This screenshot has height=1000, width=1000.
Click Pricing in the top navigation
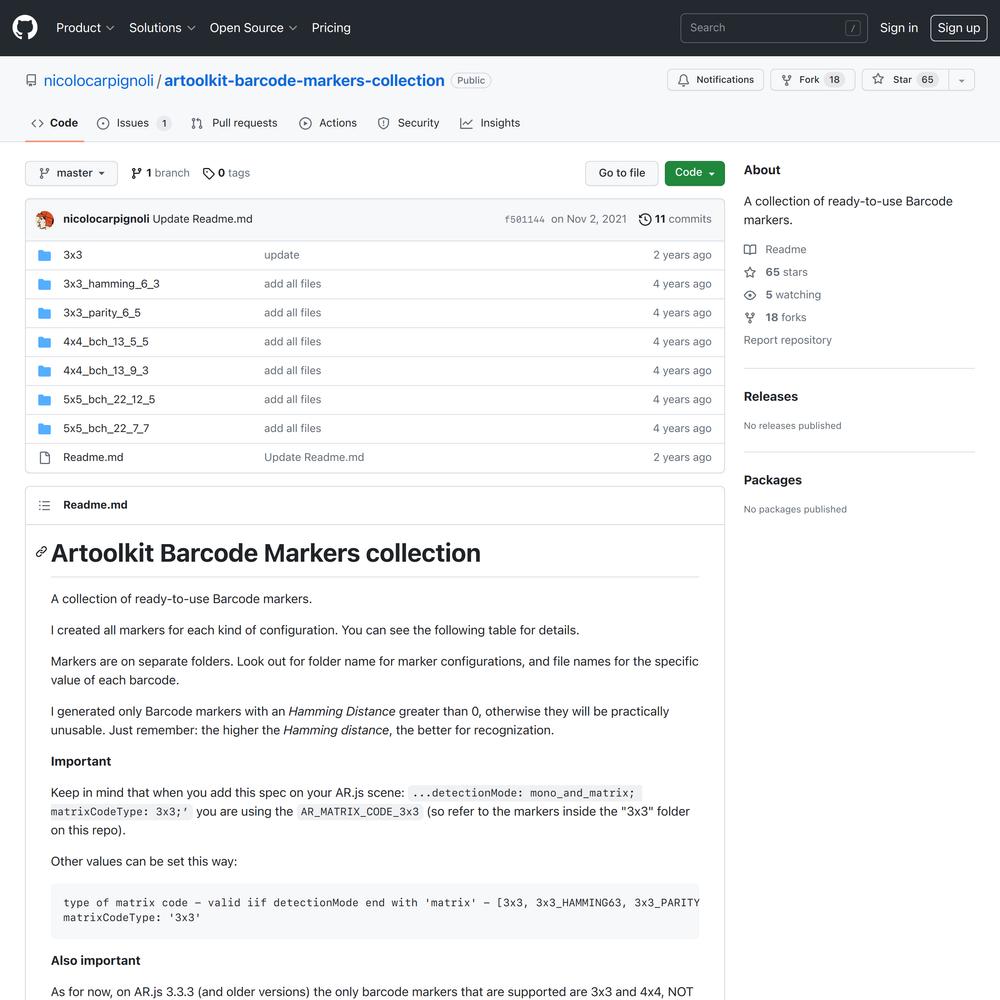point(331,27)
